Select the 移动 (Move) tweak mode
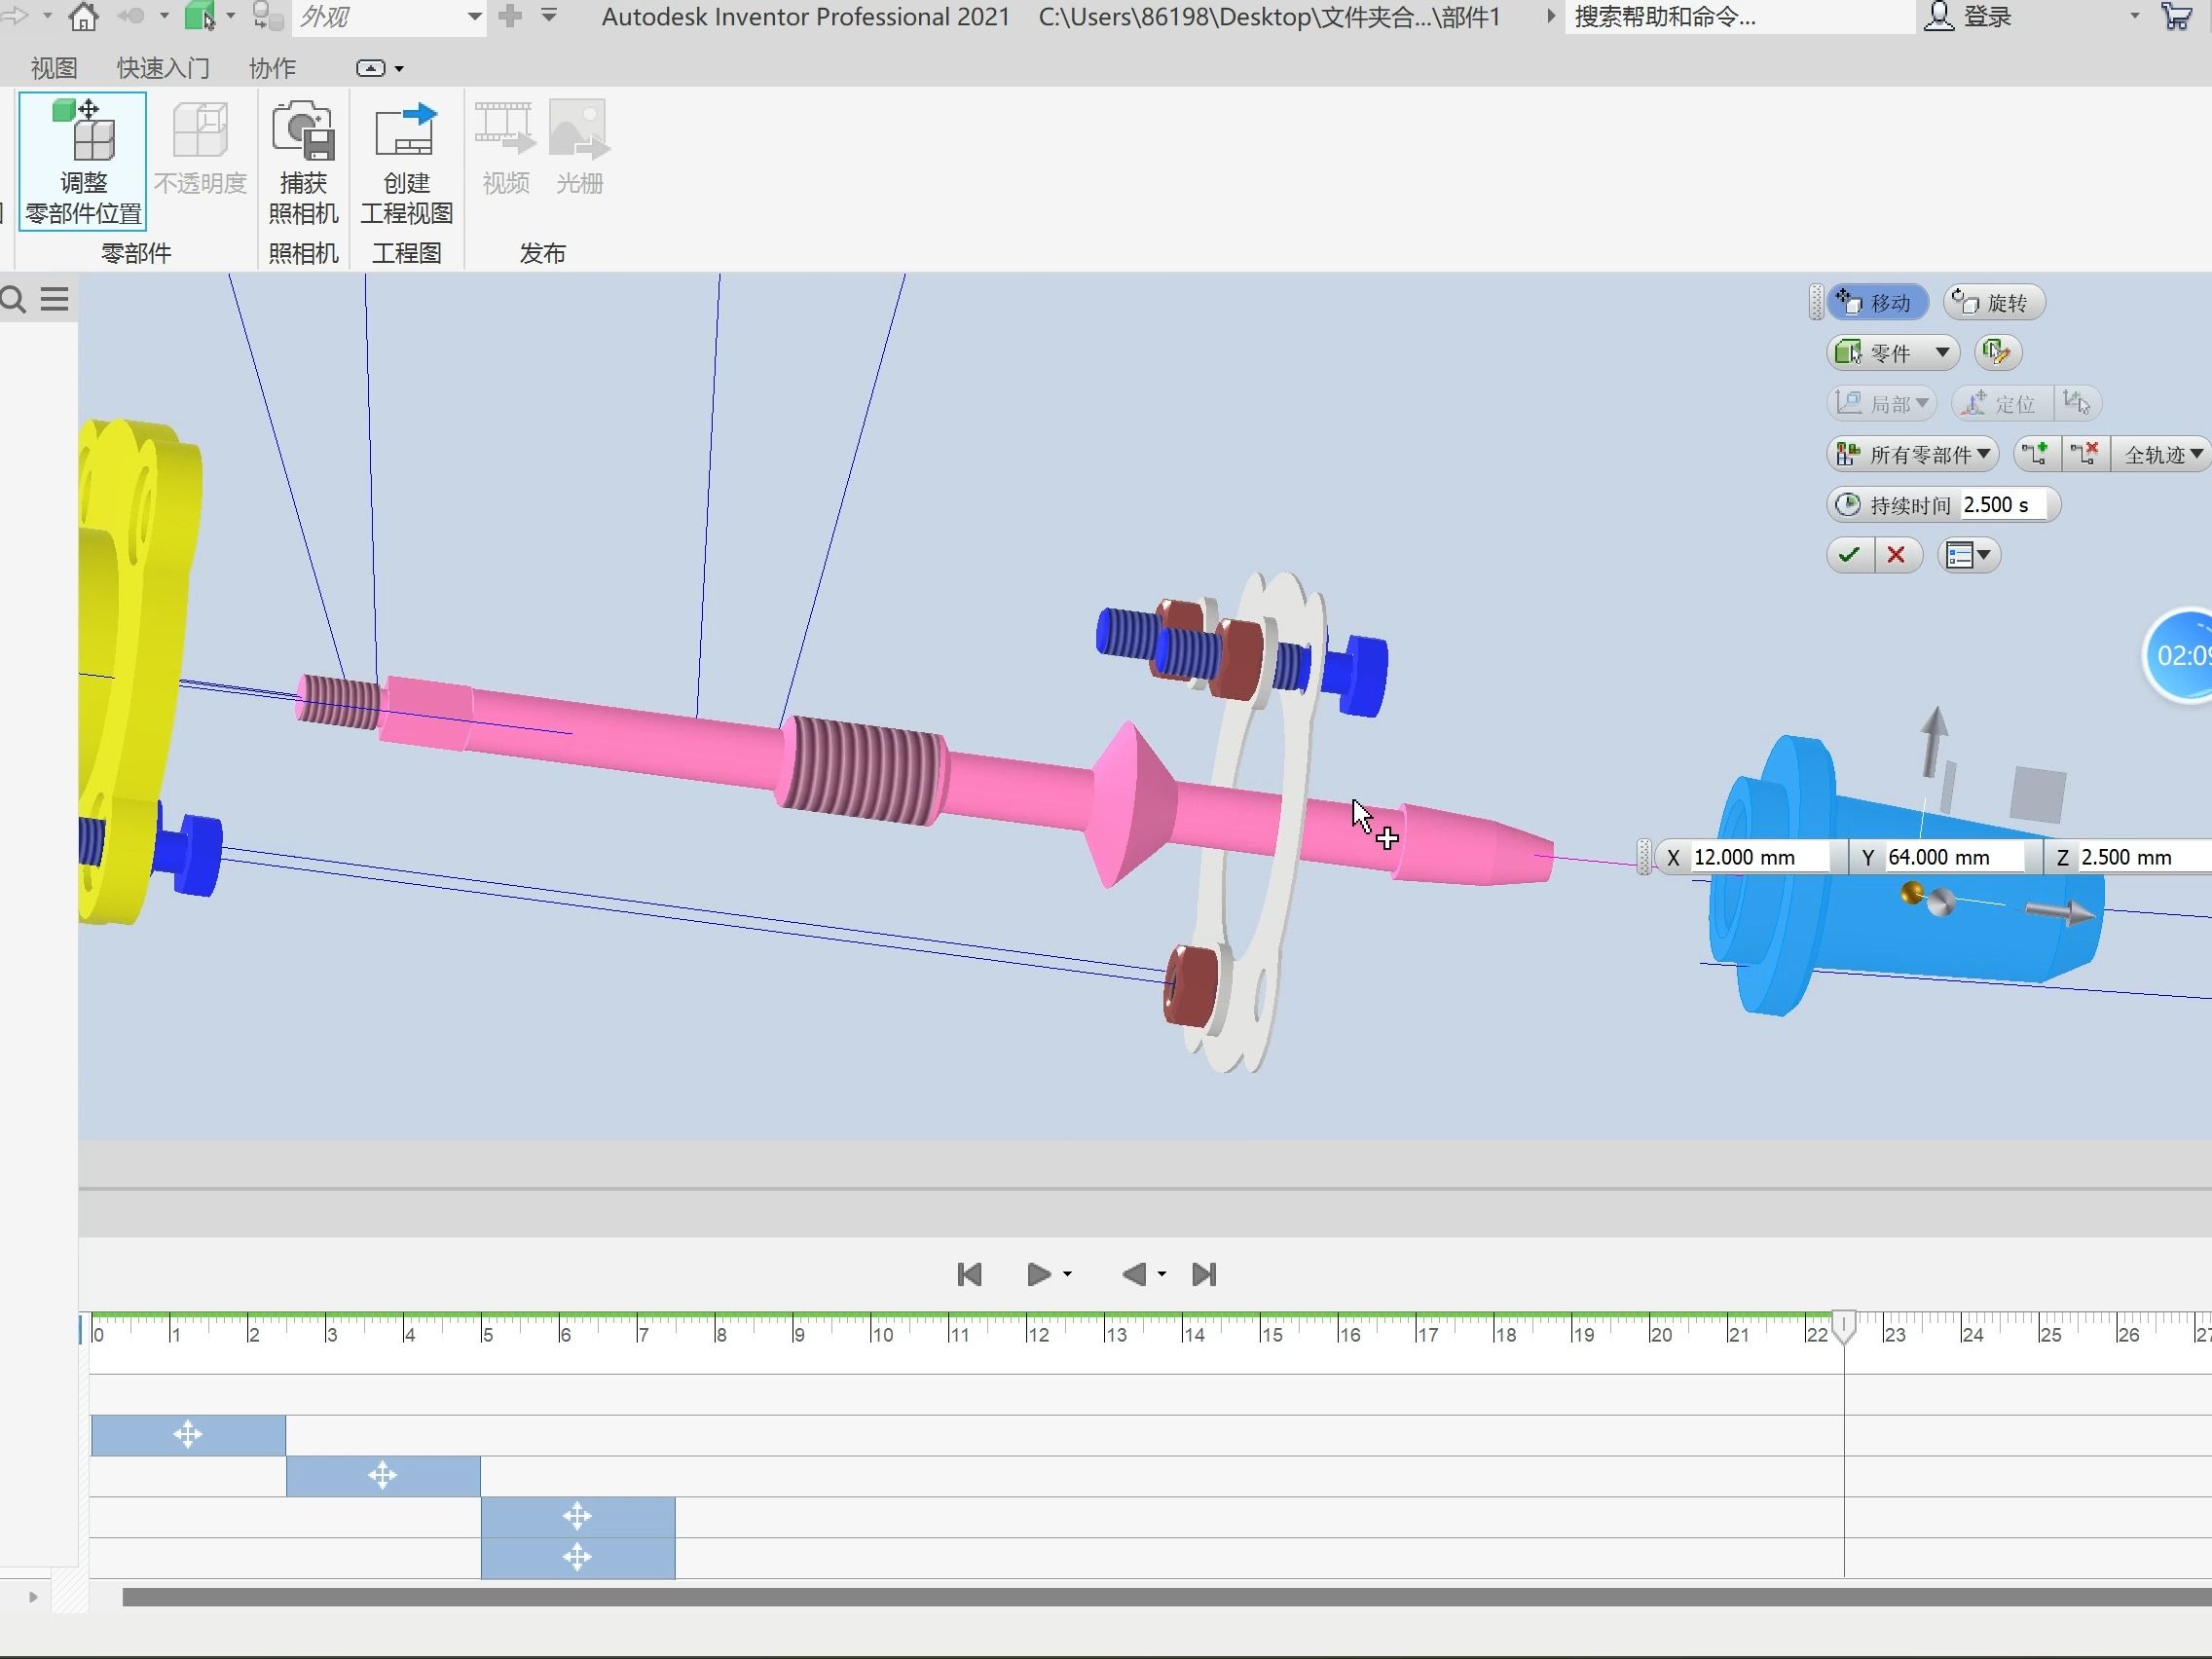2212x1659 pixels. pyautogui.click(x=1876, y=303)
